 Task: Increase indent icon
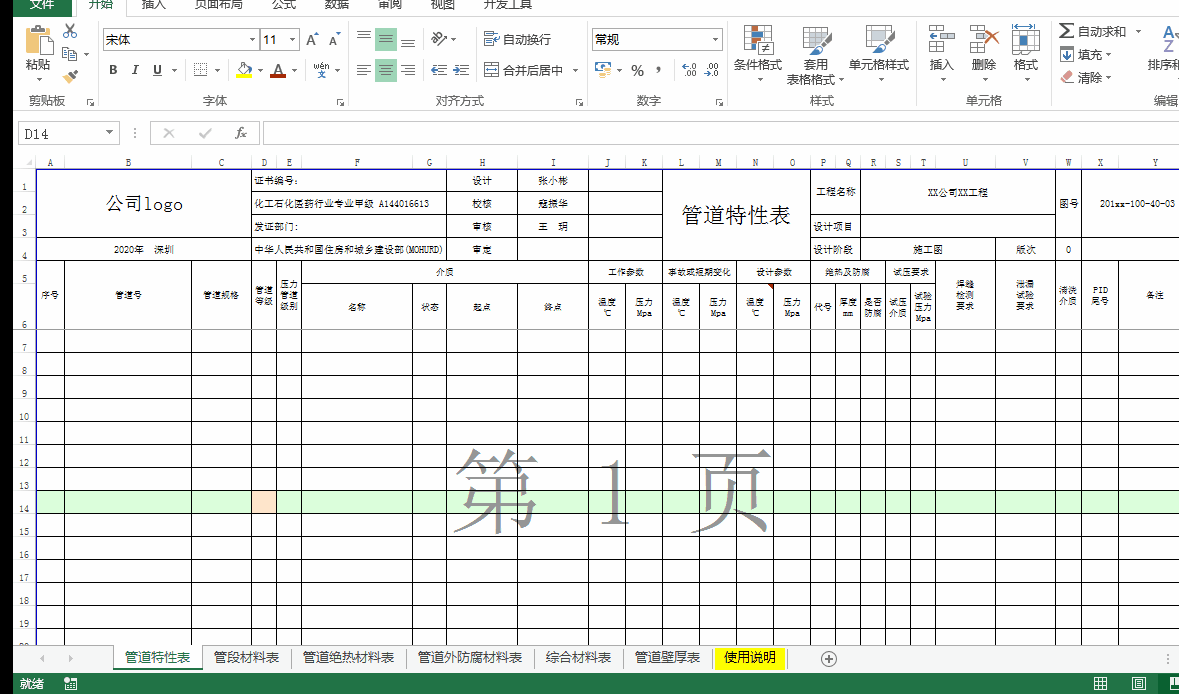(462, 70)
